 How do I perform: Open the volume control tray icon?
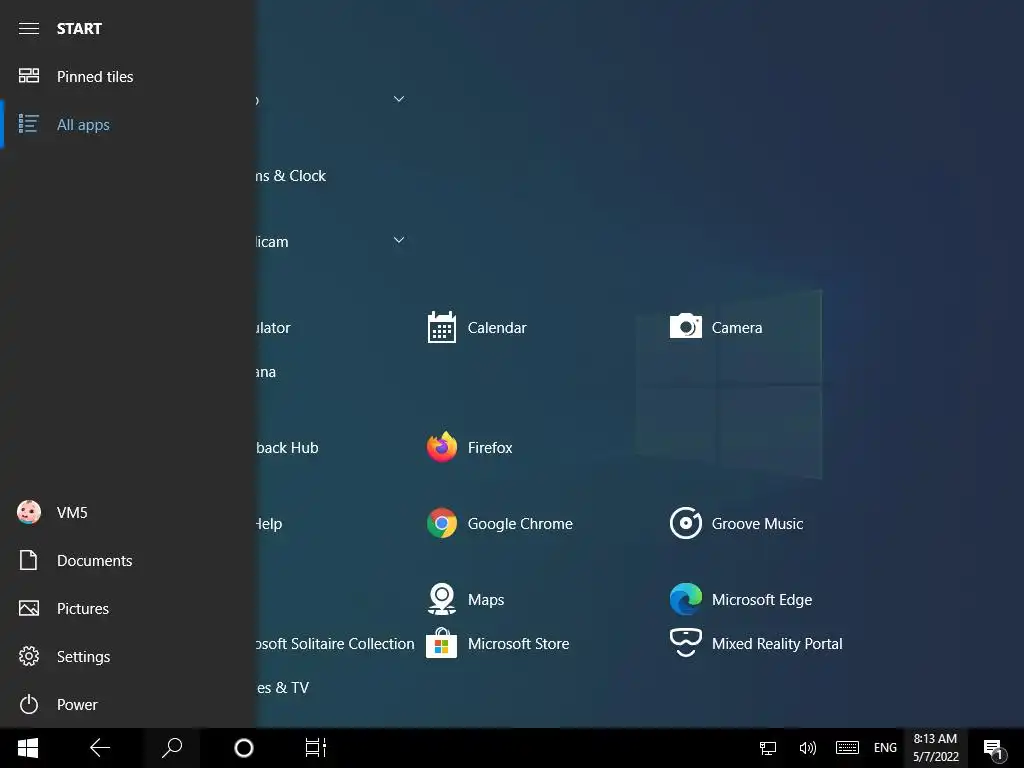(x=807, y=748)
